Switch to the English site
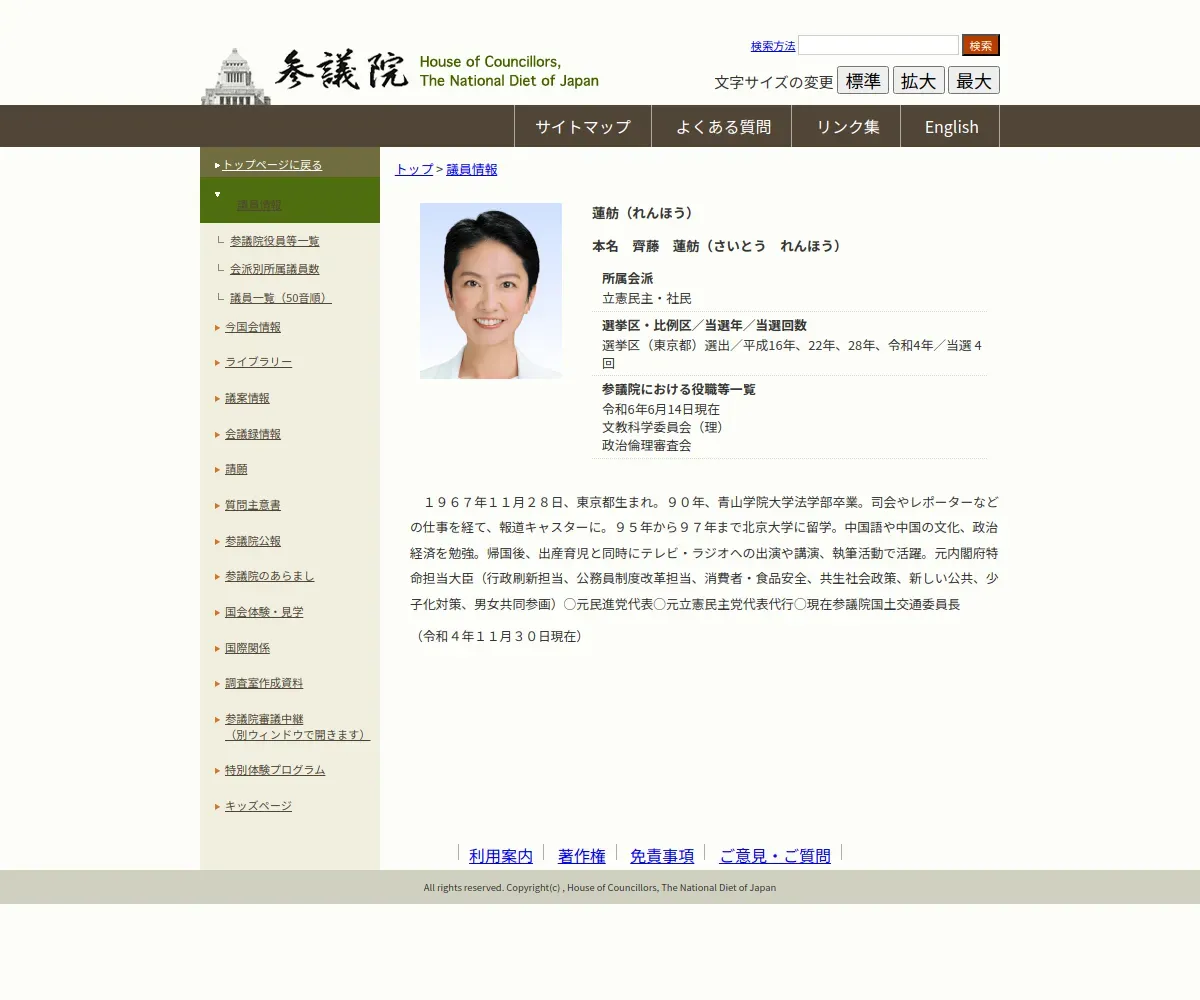This screenshot has width=1200, height=1000. click(x=951, y=126)
